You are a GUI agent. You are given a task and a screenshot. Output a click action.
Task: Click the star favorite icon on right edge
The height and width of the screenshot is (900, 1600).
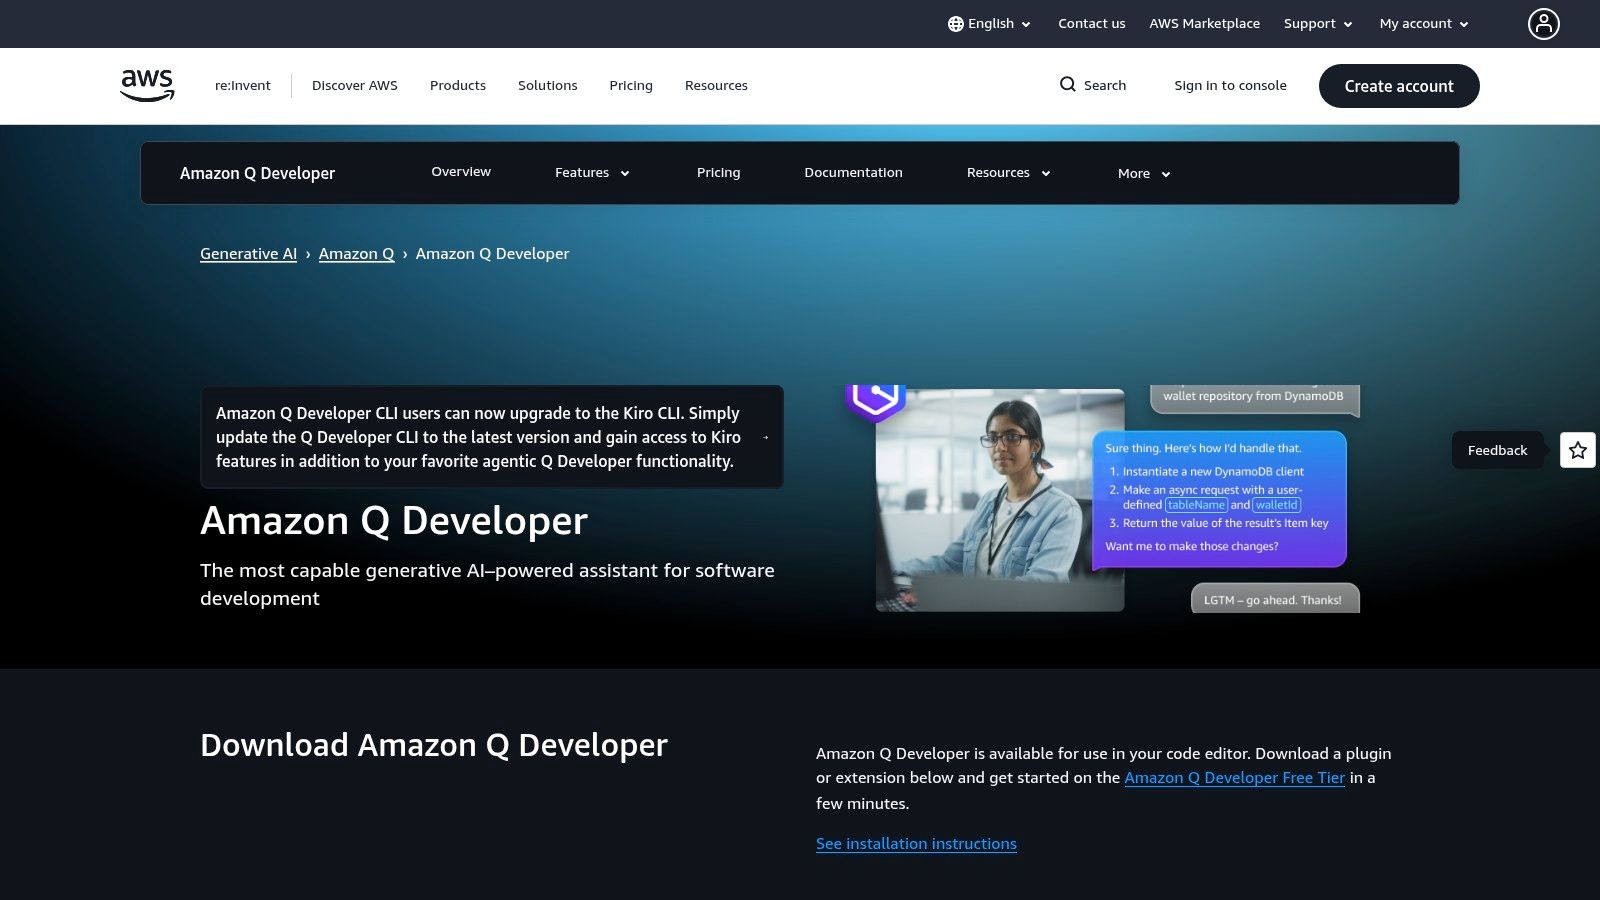1577,450
